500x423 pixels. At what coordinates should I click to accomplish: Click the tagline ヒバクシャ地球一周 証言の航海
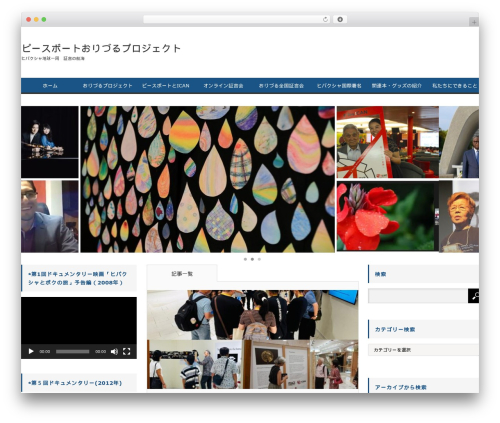pos(53,59)
